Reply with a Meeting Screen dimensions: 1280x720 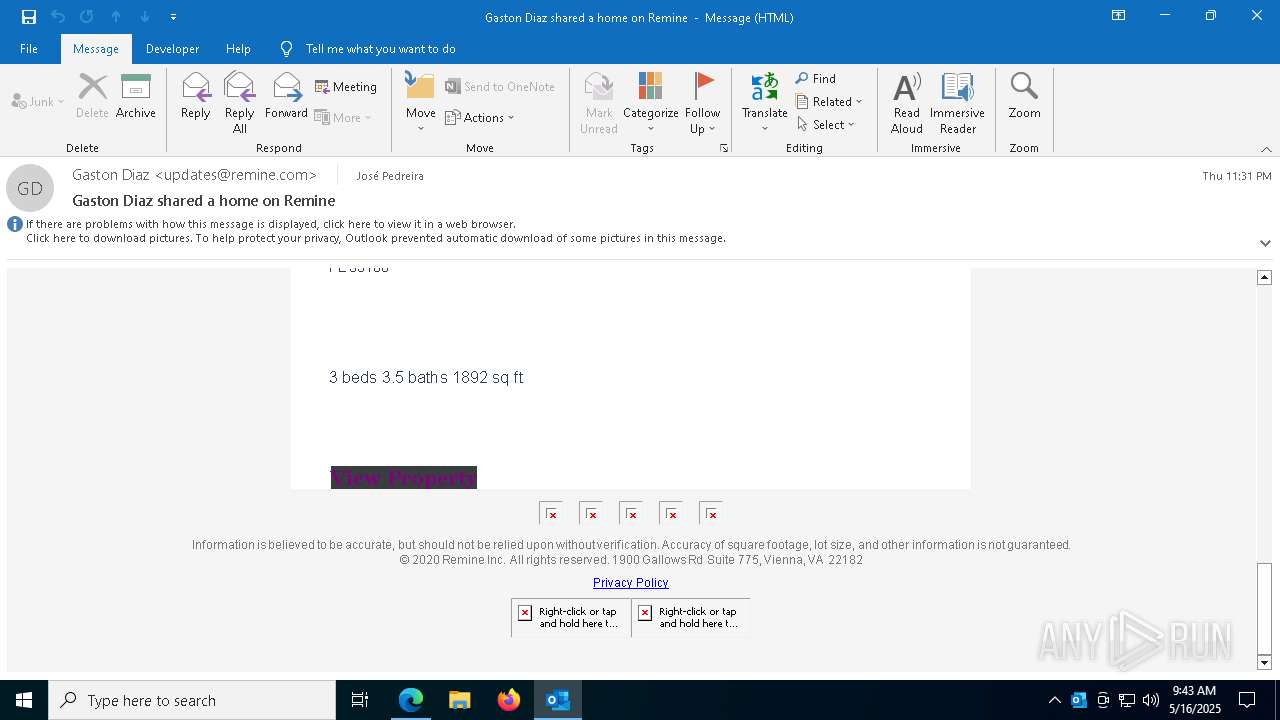[346, 87]
